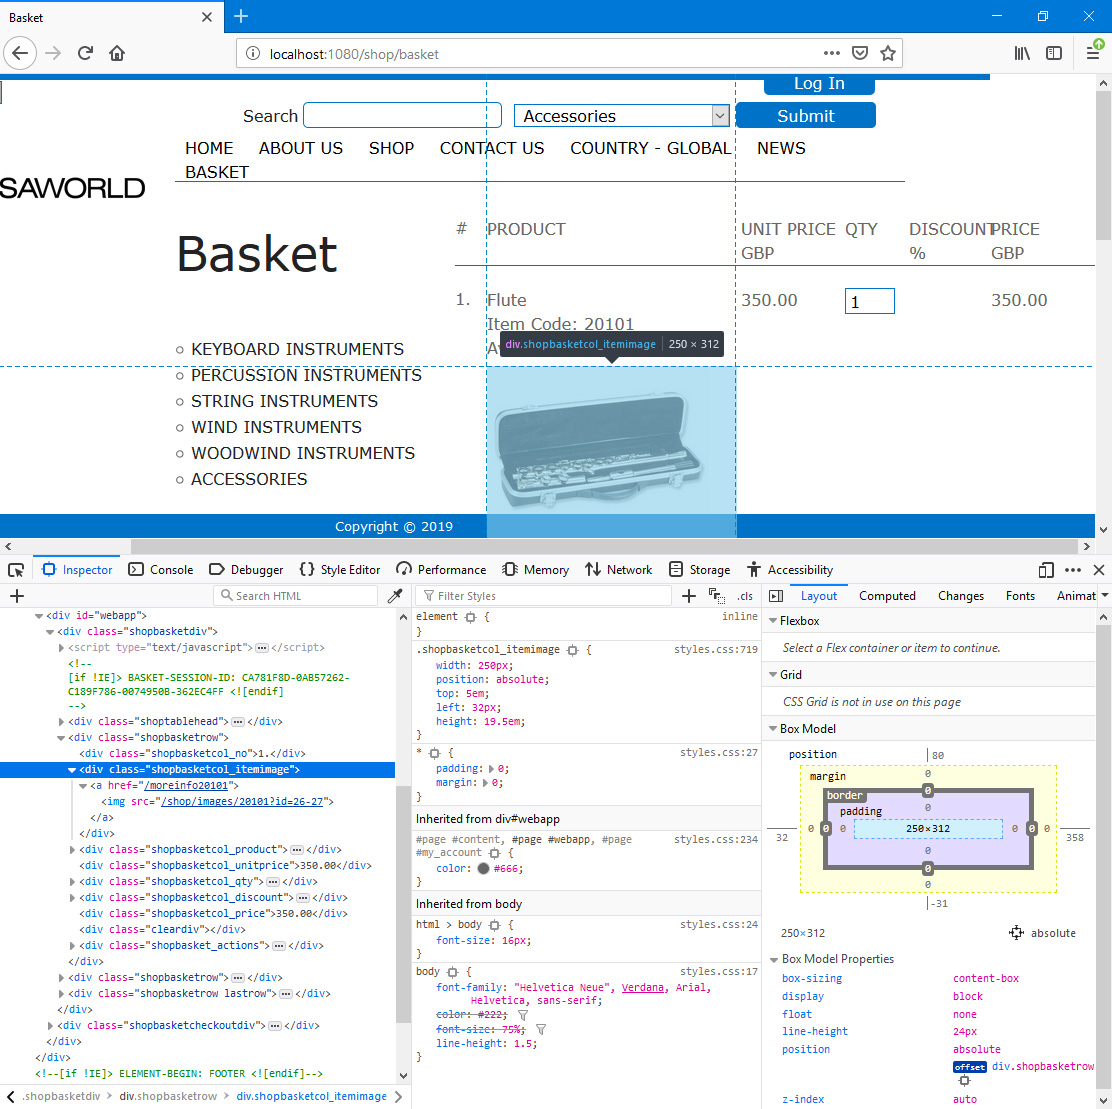Click the site Search text field
Image resolution: width=1112 pixels, height=1109 pixels.
click(x=402, y=116)
